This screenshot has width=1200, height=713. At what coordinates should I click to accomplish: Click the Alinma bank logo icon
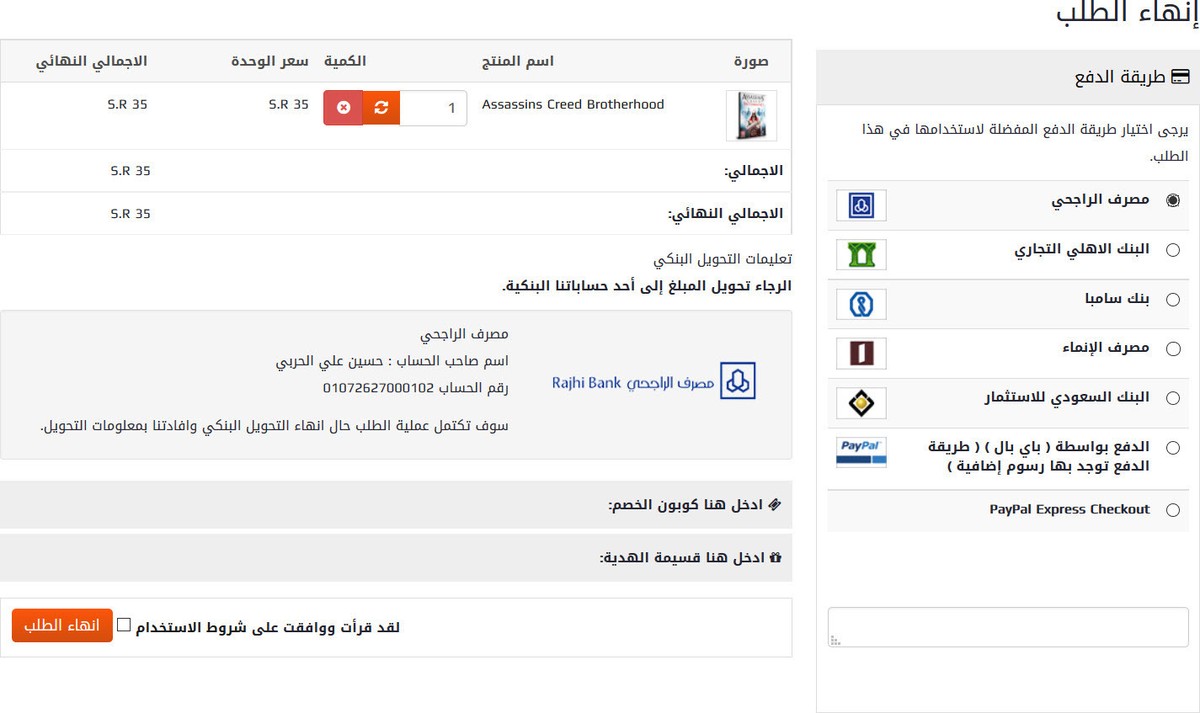click(861, 353)
